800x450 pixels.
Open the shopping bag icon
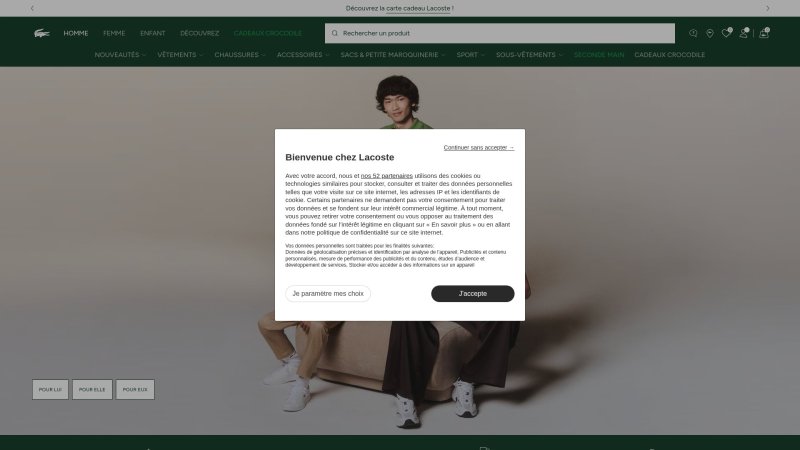764,33
